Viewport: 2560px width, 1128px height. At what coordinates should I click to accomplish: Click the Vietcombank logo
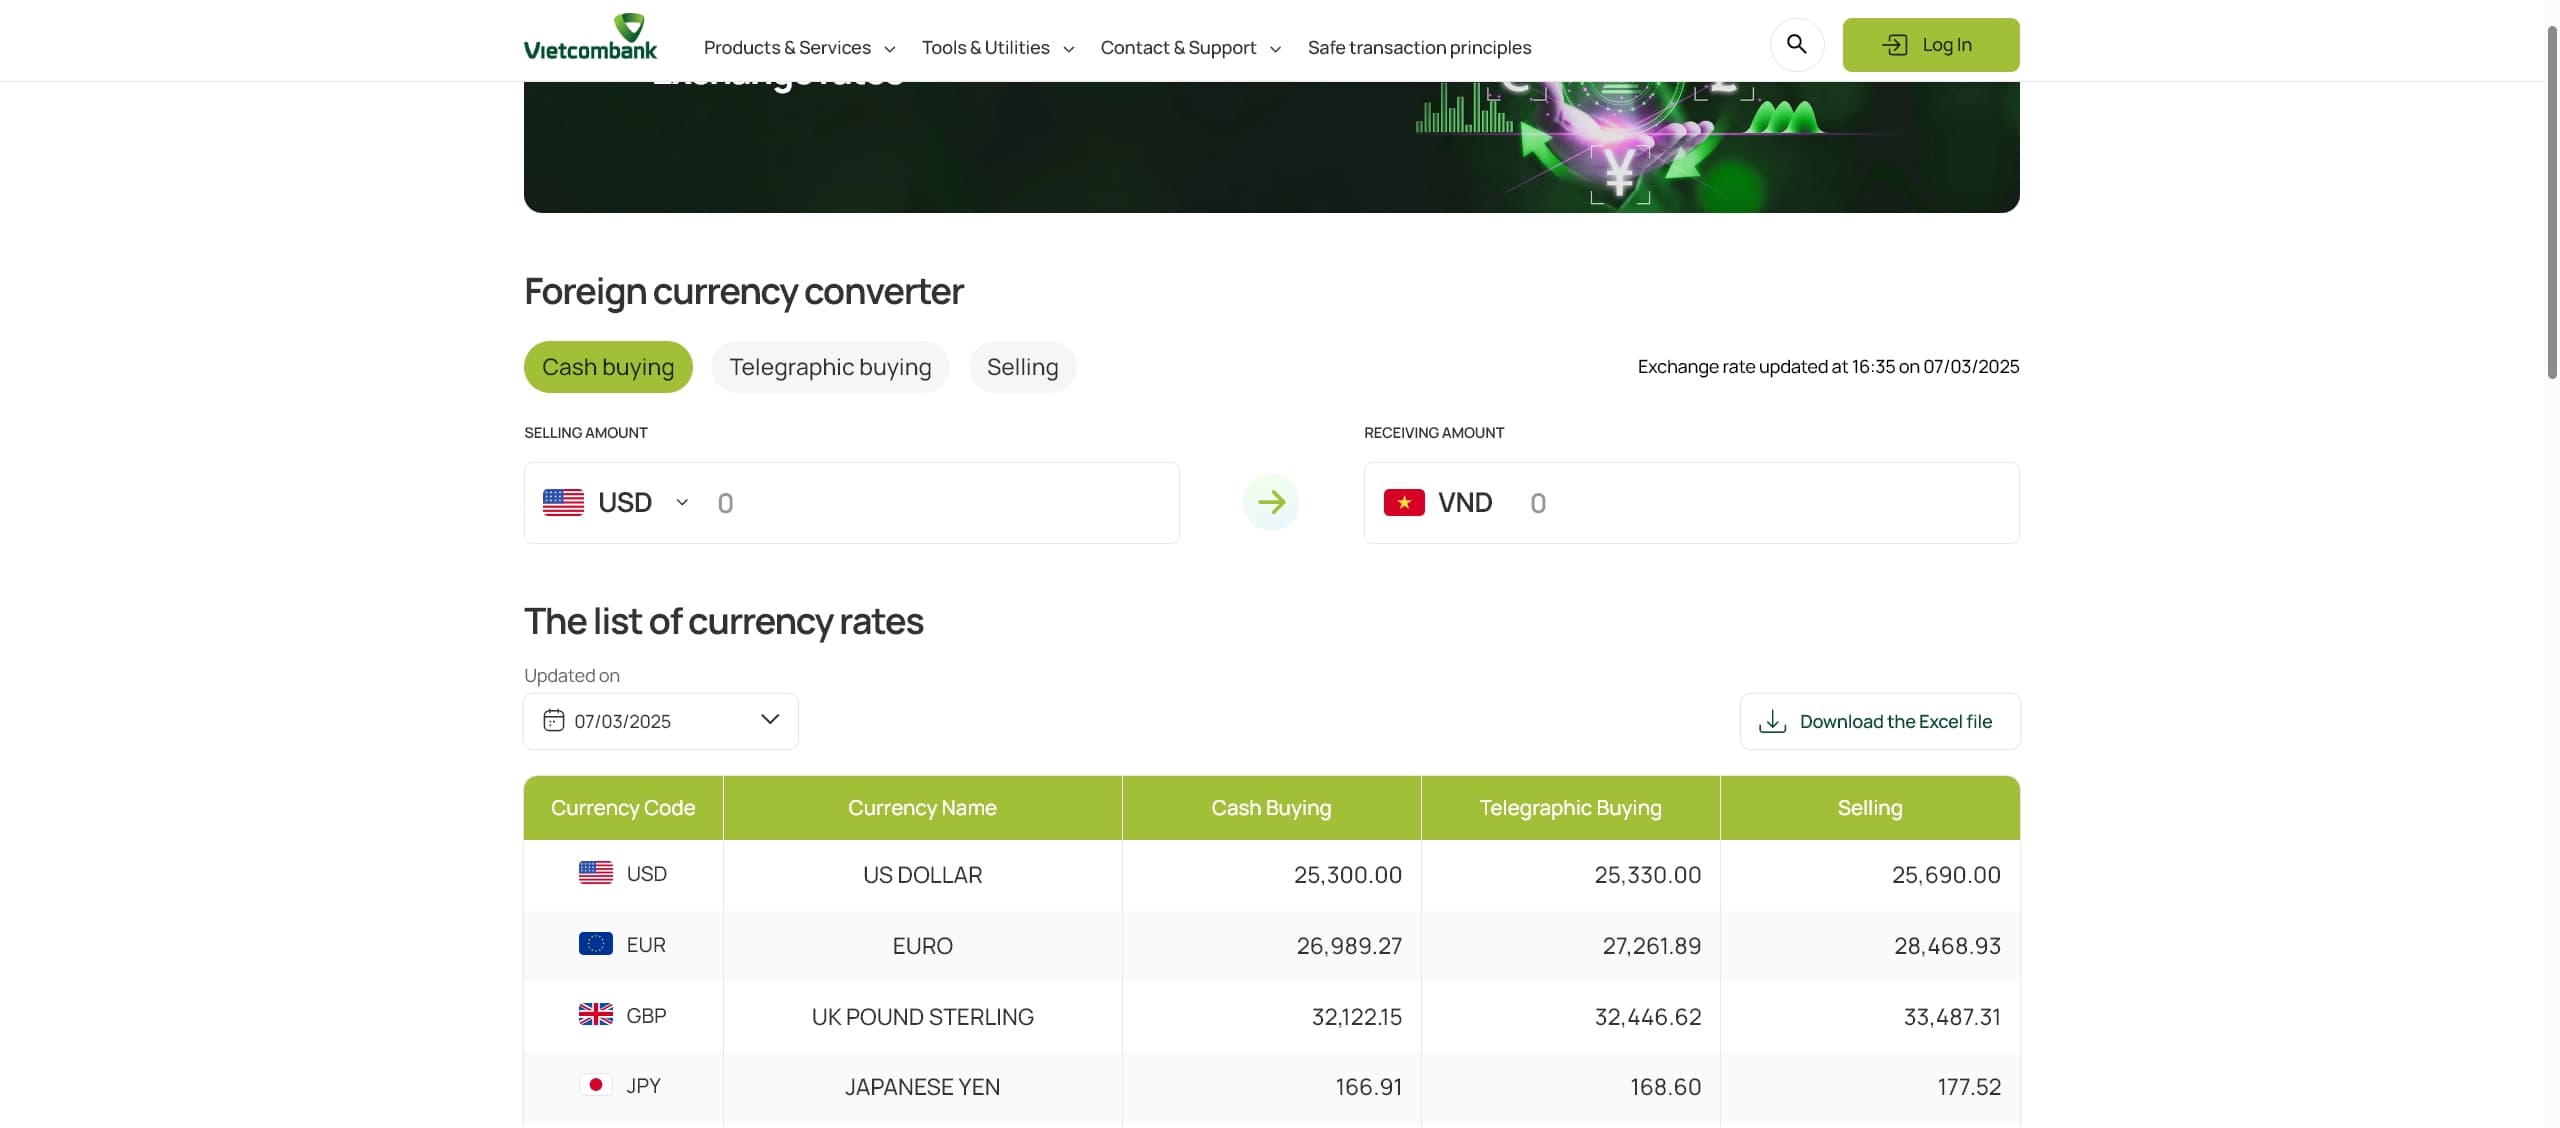click(589, 36)
